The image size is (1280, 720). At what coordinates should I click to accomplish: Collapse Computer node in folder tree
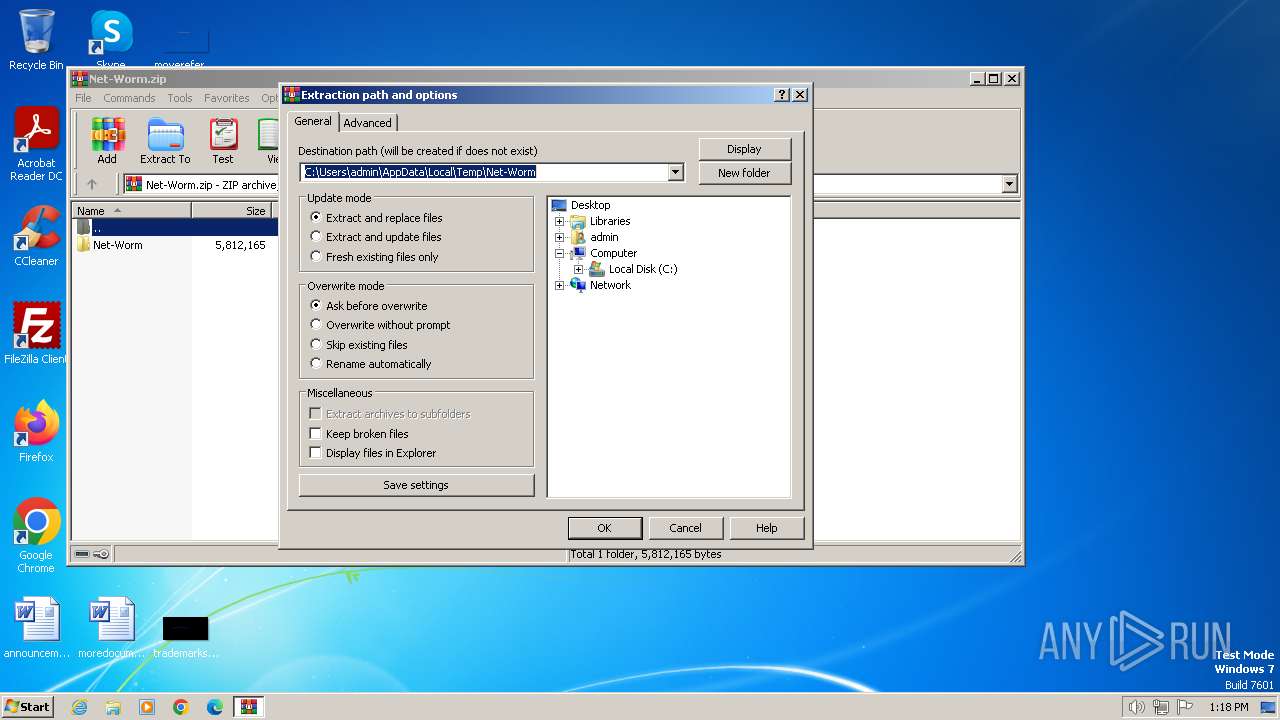560,253
